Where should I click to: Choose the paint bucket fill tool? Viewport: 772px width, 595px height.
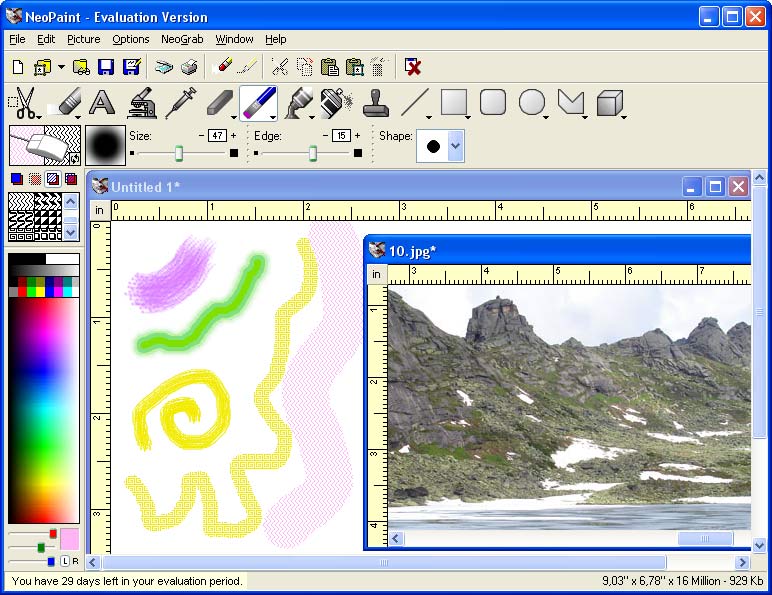[298, 102]
